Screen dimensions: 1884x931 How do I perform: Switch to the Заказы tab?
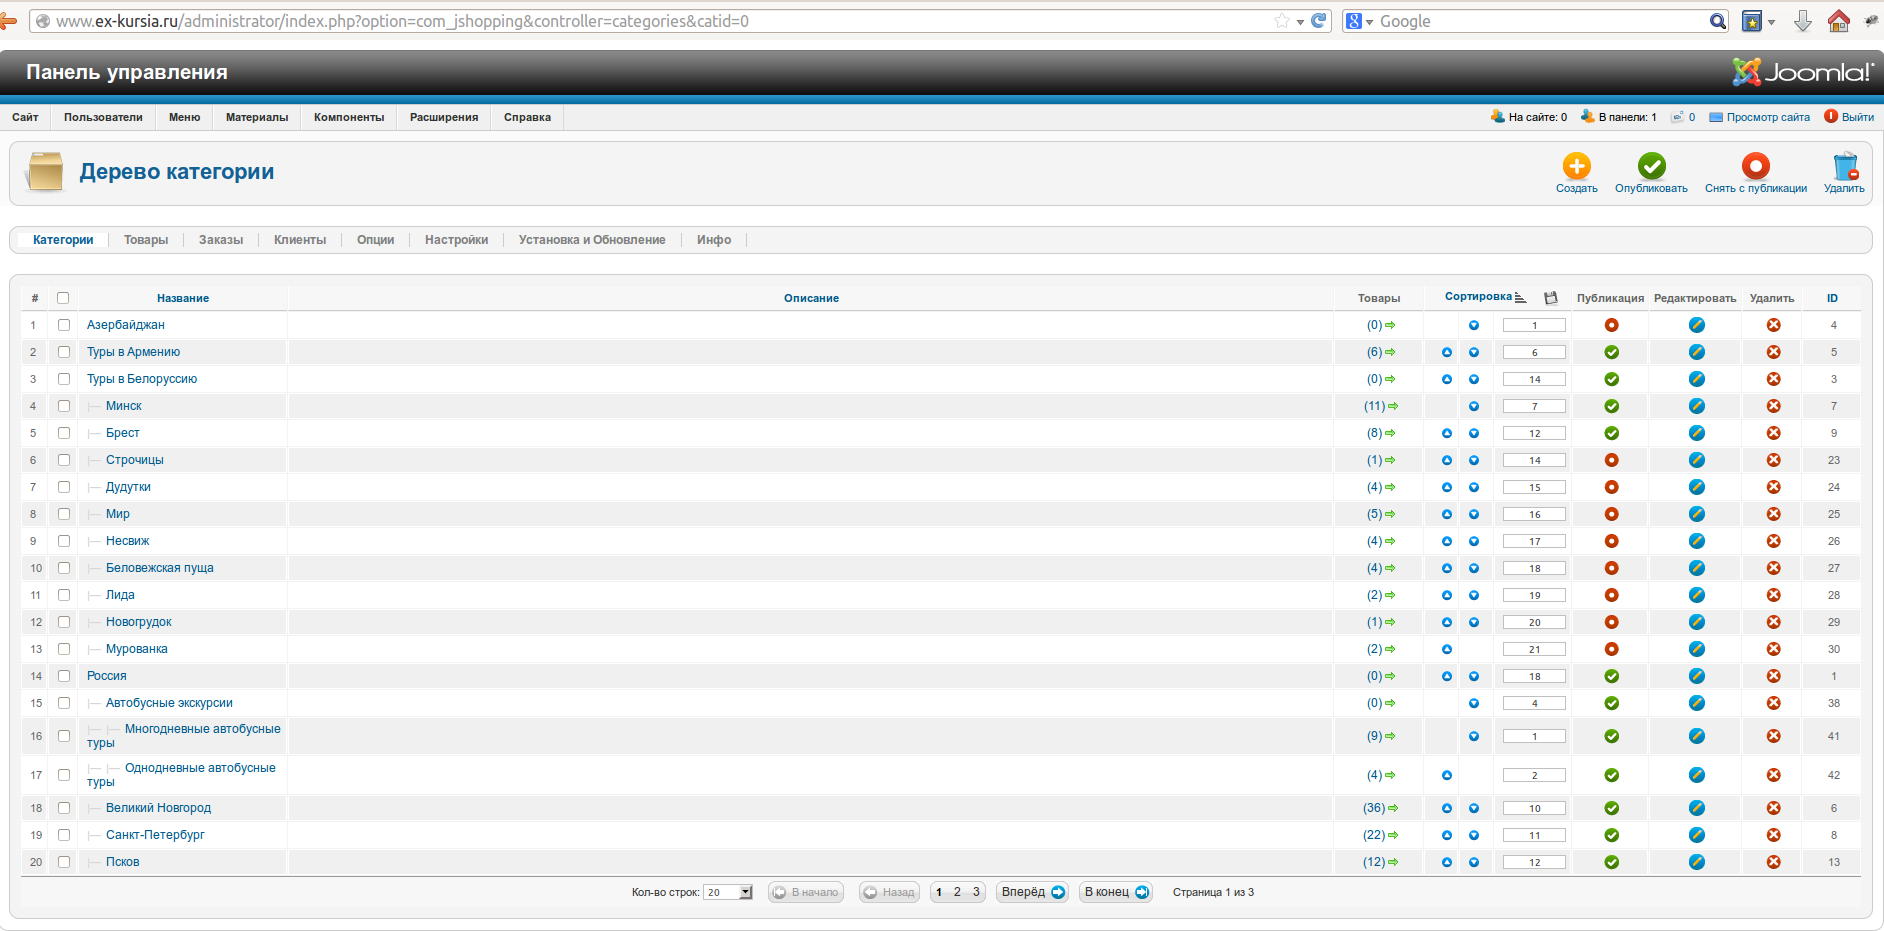221,240
